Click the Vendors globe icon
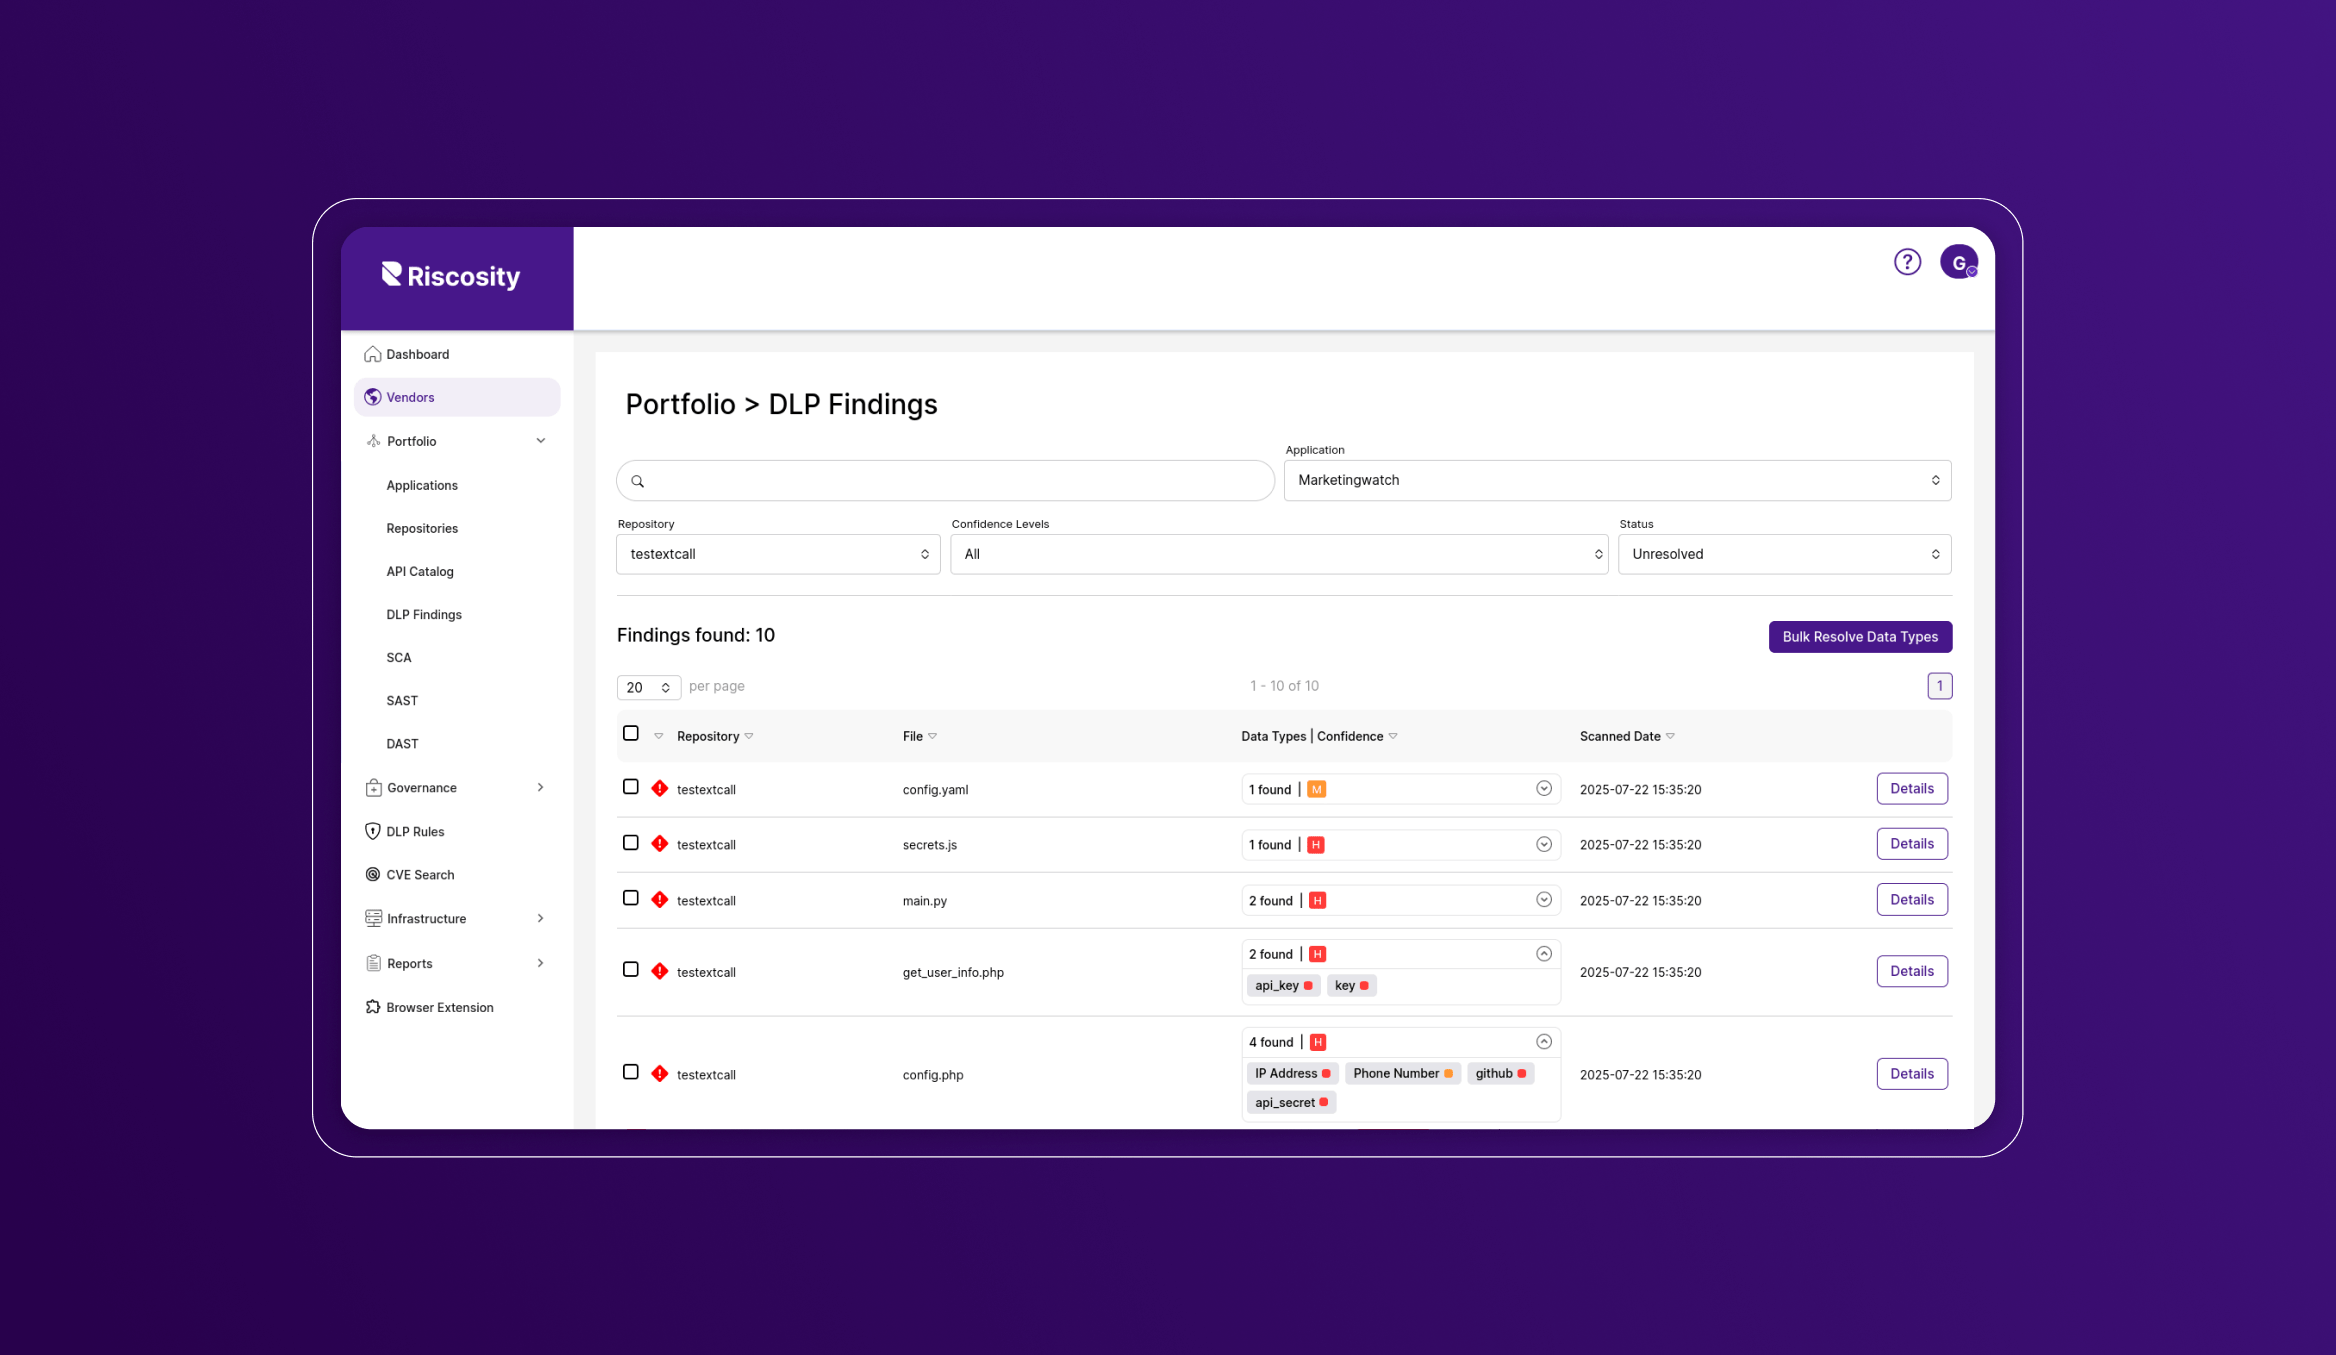 (x=373, y=397)
